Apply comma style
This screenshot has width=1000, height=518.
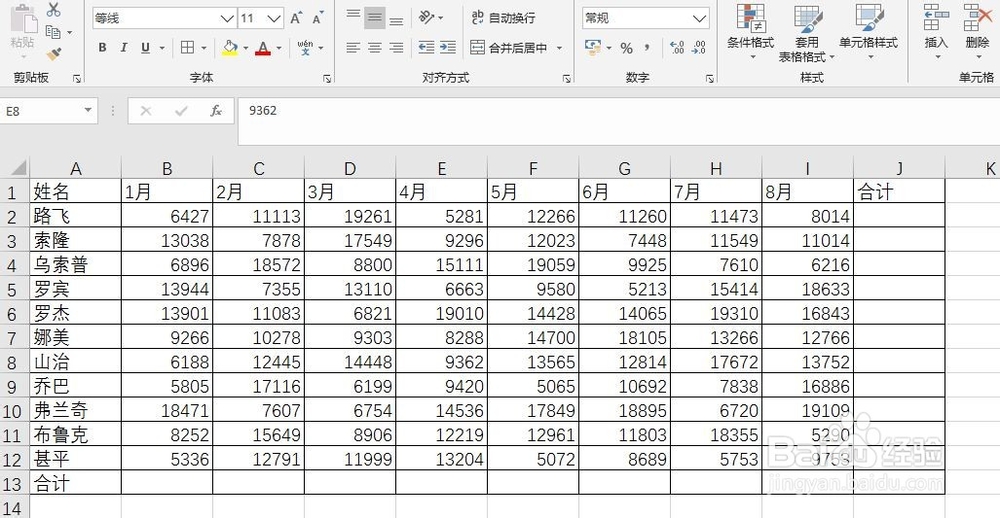(647, 47)
